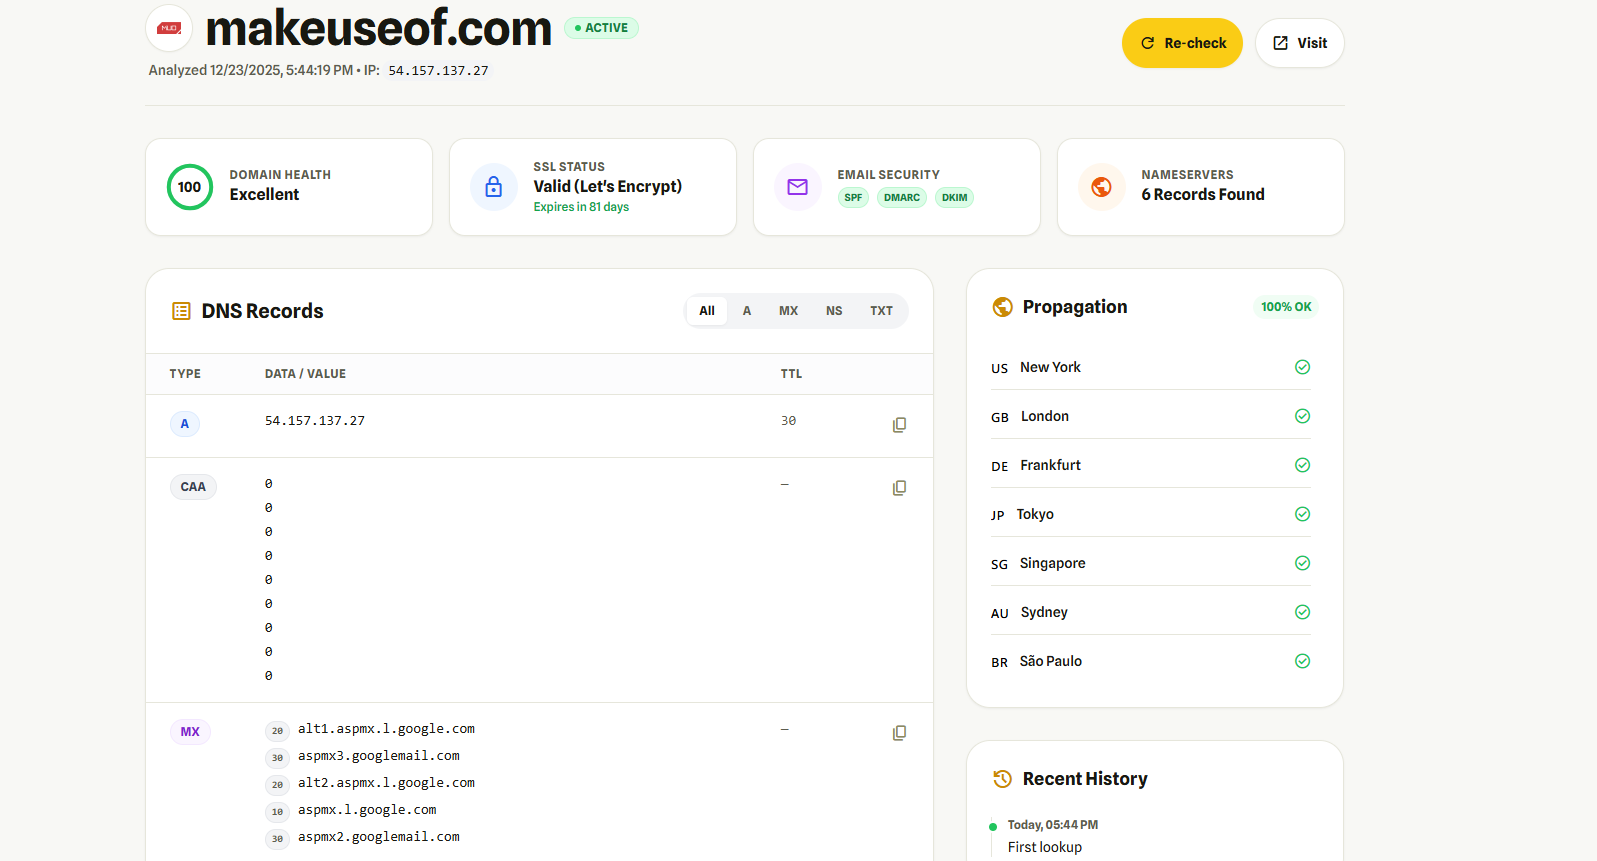1597x861 pixels.
Task: Click the TYPE column header
Action: tap(185, 374)
